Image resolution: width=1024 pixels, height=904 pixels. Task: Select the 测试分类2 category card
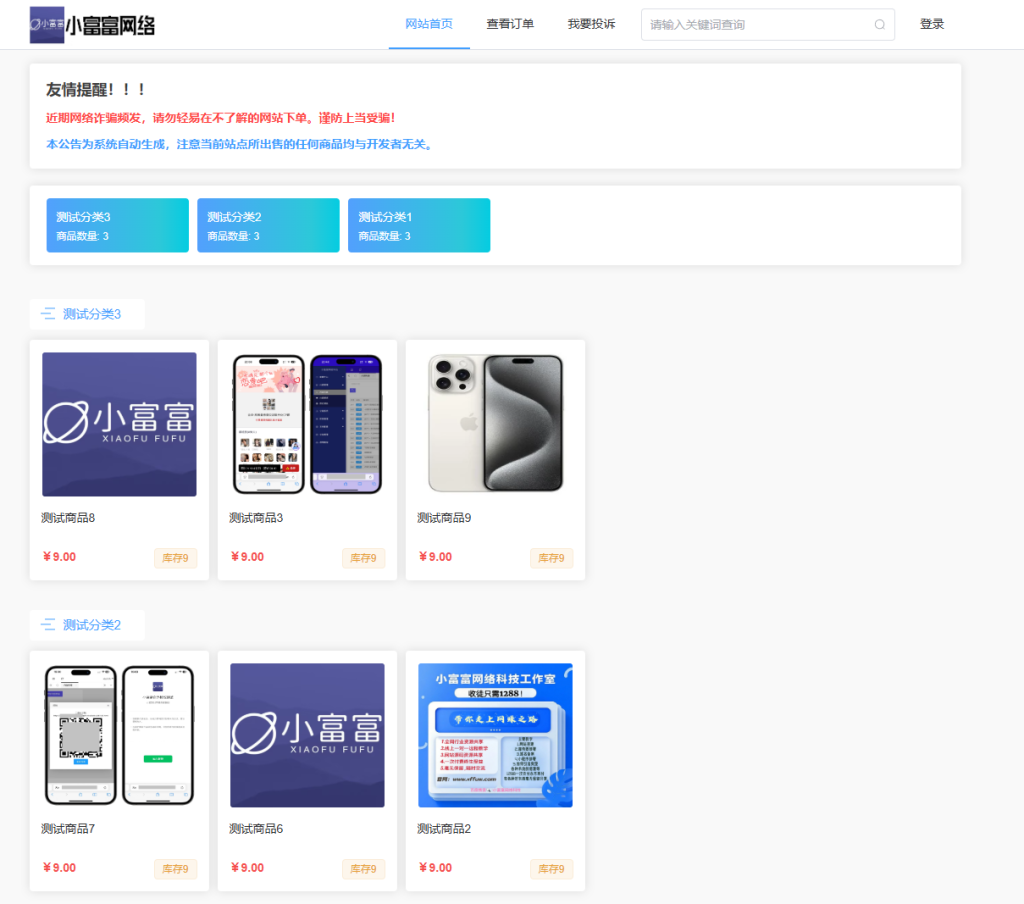click(x=268, y=225)
